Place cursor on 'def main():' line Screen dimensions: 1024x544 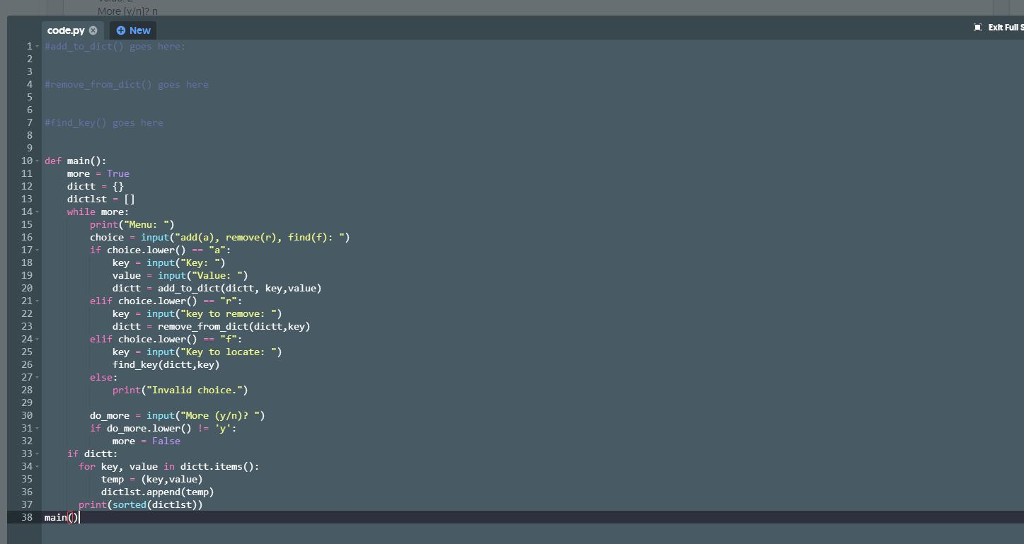coord(75,161)
